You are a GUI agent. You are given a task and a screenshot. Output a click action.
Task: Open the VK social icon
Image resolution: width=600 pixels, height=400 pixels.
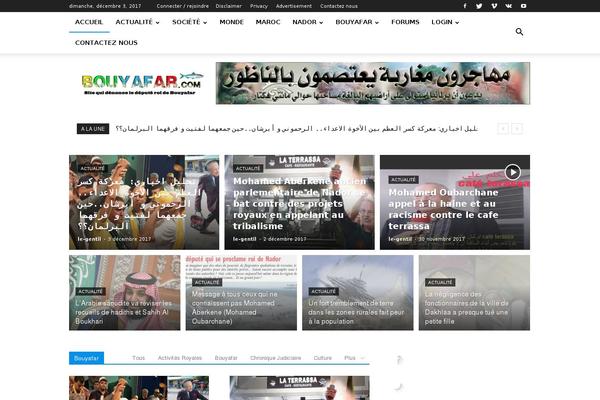(509, 6)
